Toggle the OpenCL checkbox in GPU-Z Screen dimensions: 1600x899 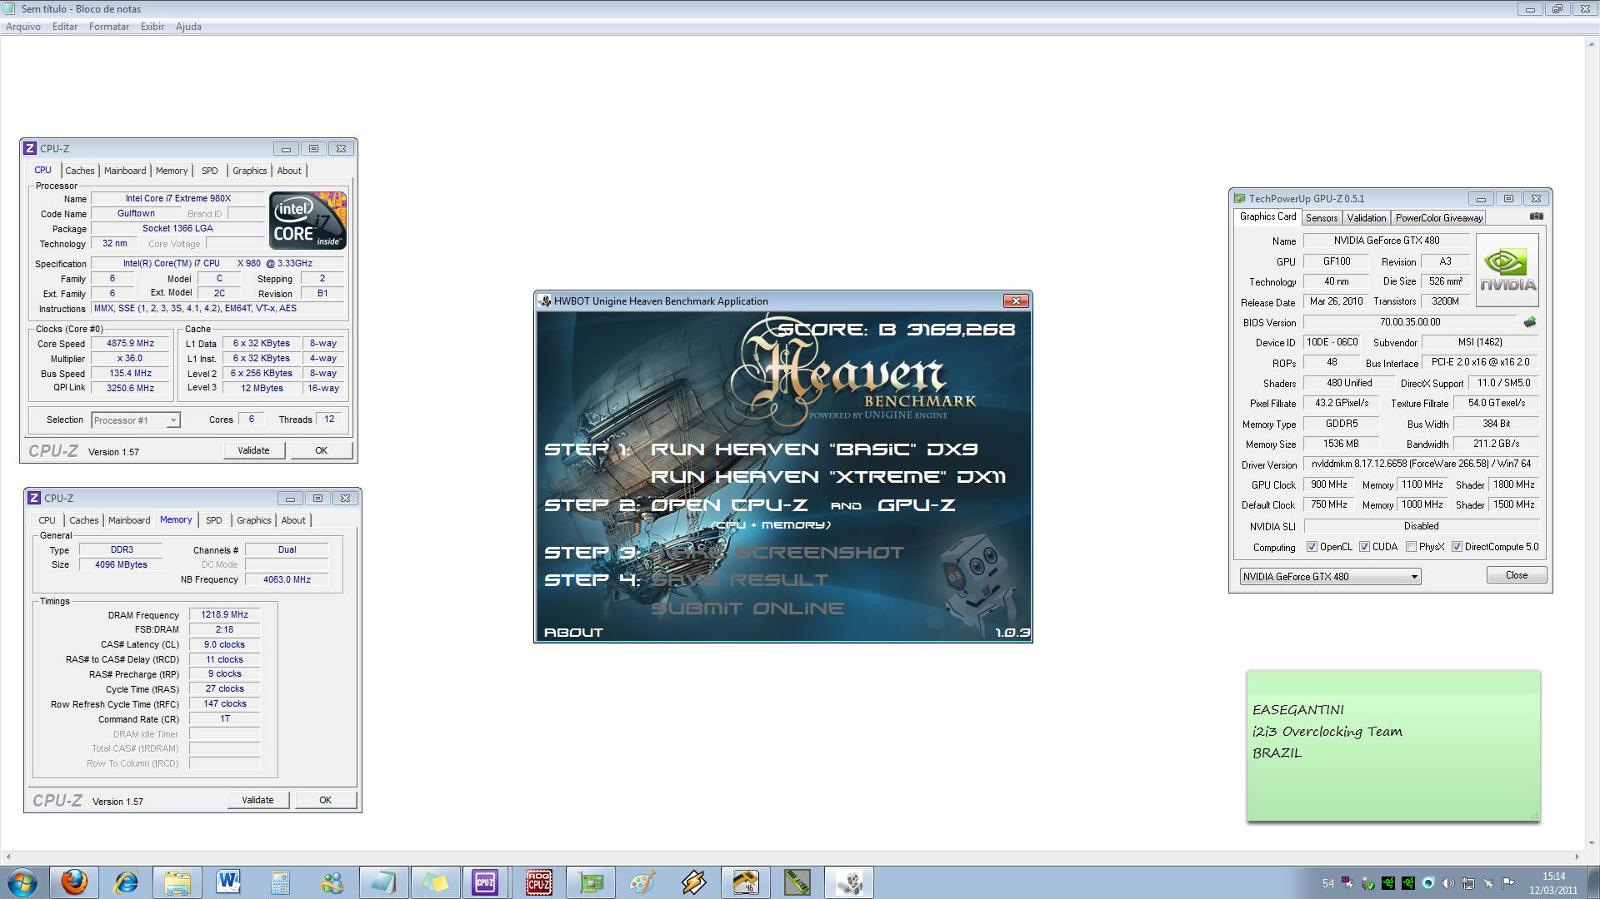[x=1312, y=547]
